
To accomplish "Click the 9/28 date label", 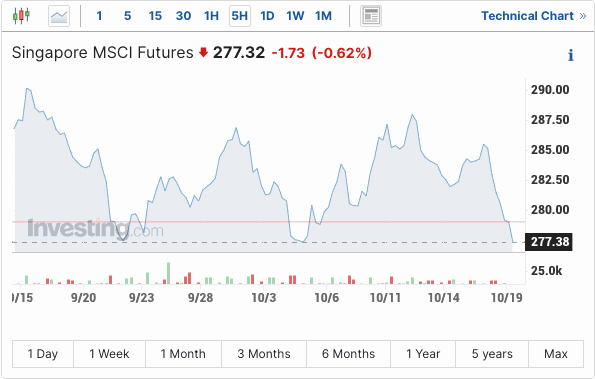I will pos(200,298).
